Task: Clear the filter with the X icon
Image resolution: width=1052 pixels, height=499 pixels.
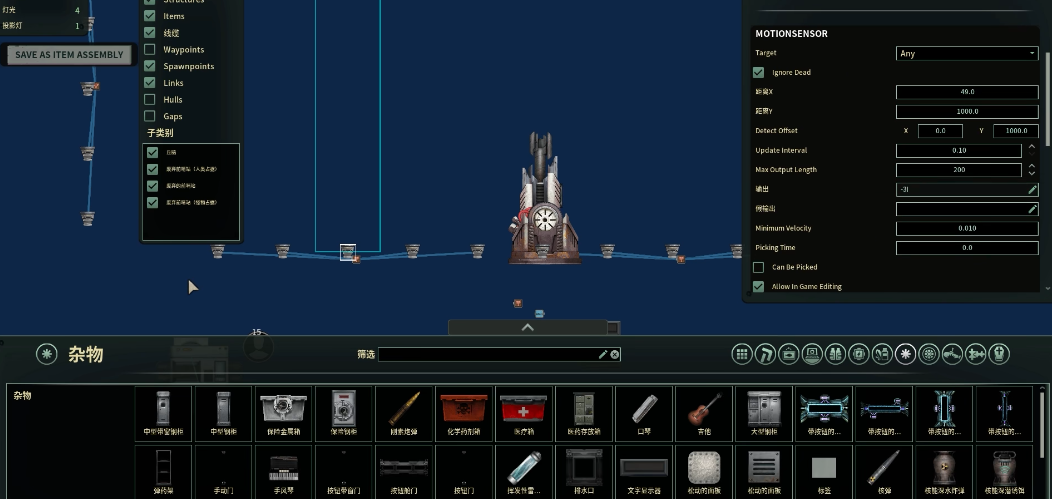Action: [614, 355]
